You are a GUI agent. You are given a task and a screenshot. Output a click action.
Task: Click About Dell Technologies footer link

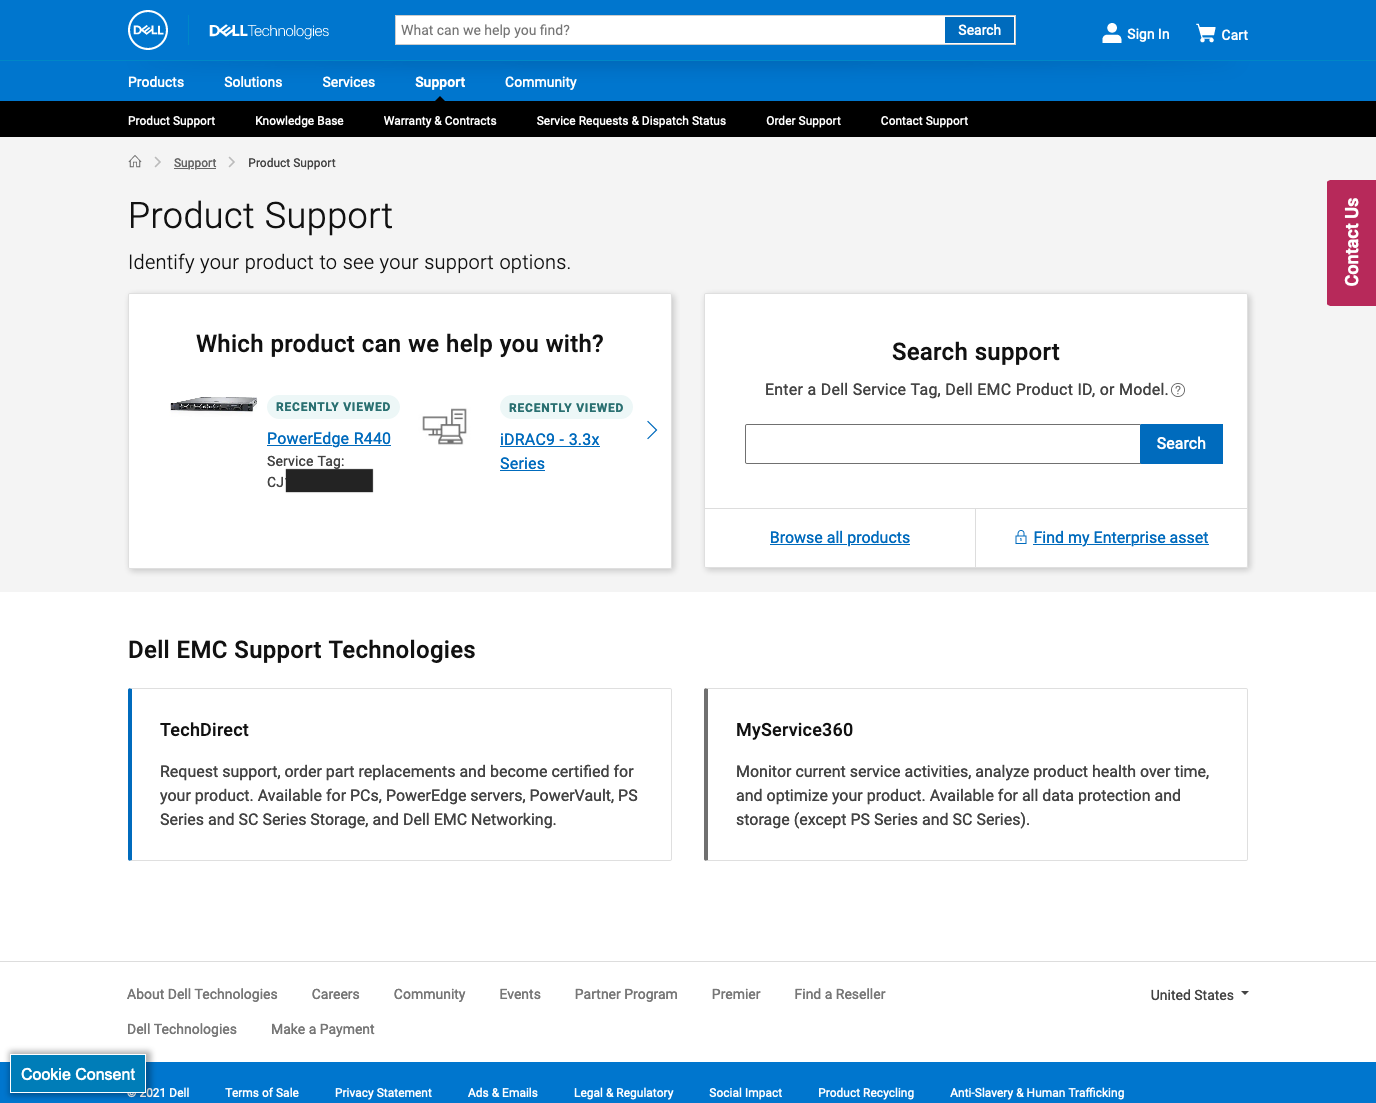pos(202,994)
